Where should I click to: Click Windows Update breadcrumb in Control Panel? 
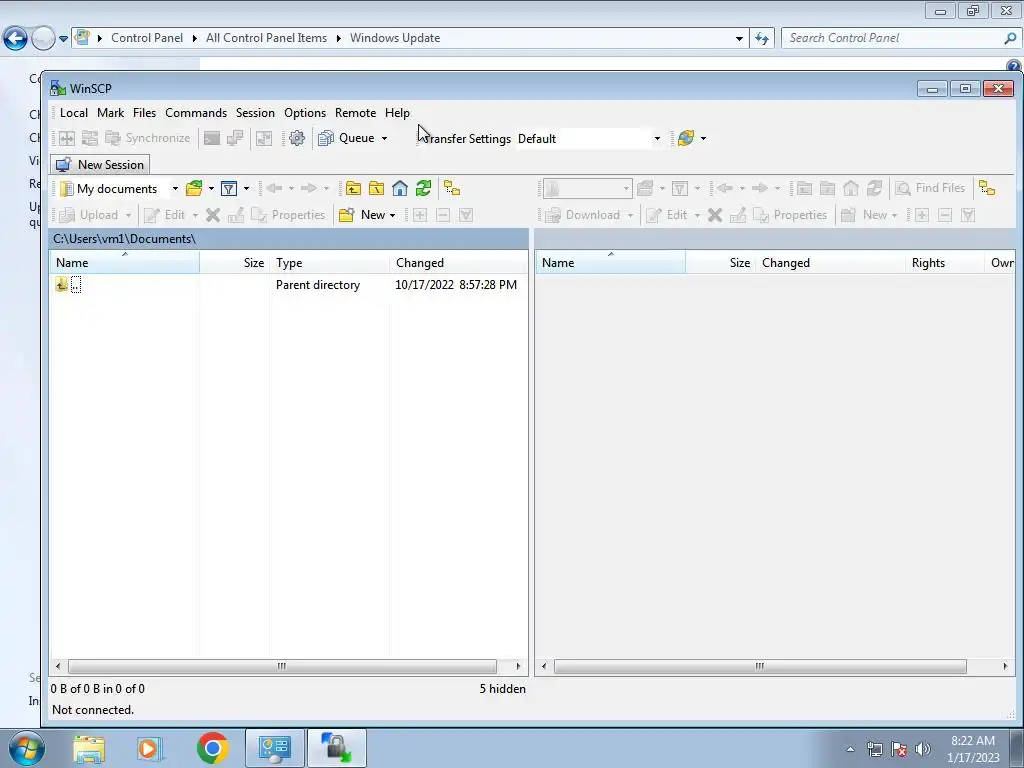[394, 38]
